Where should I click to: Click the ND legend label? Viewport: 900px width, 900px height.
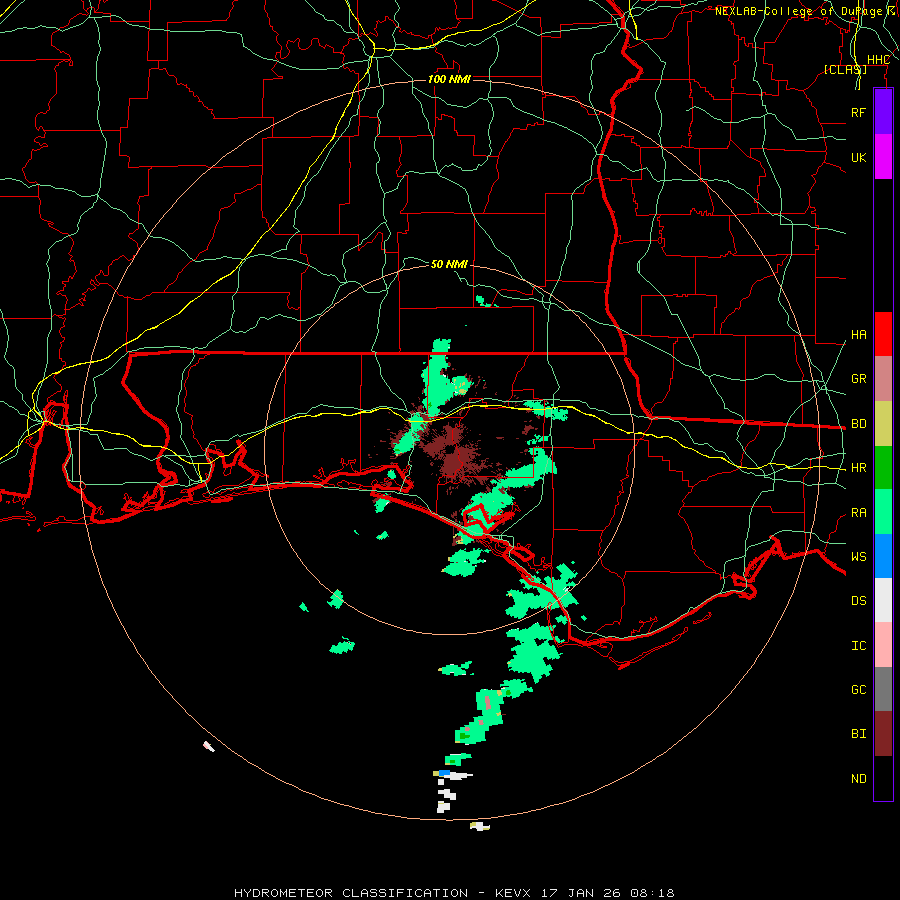[x=858, y=778]
